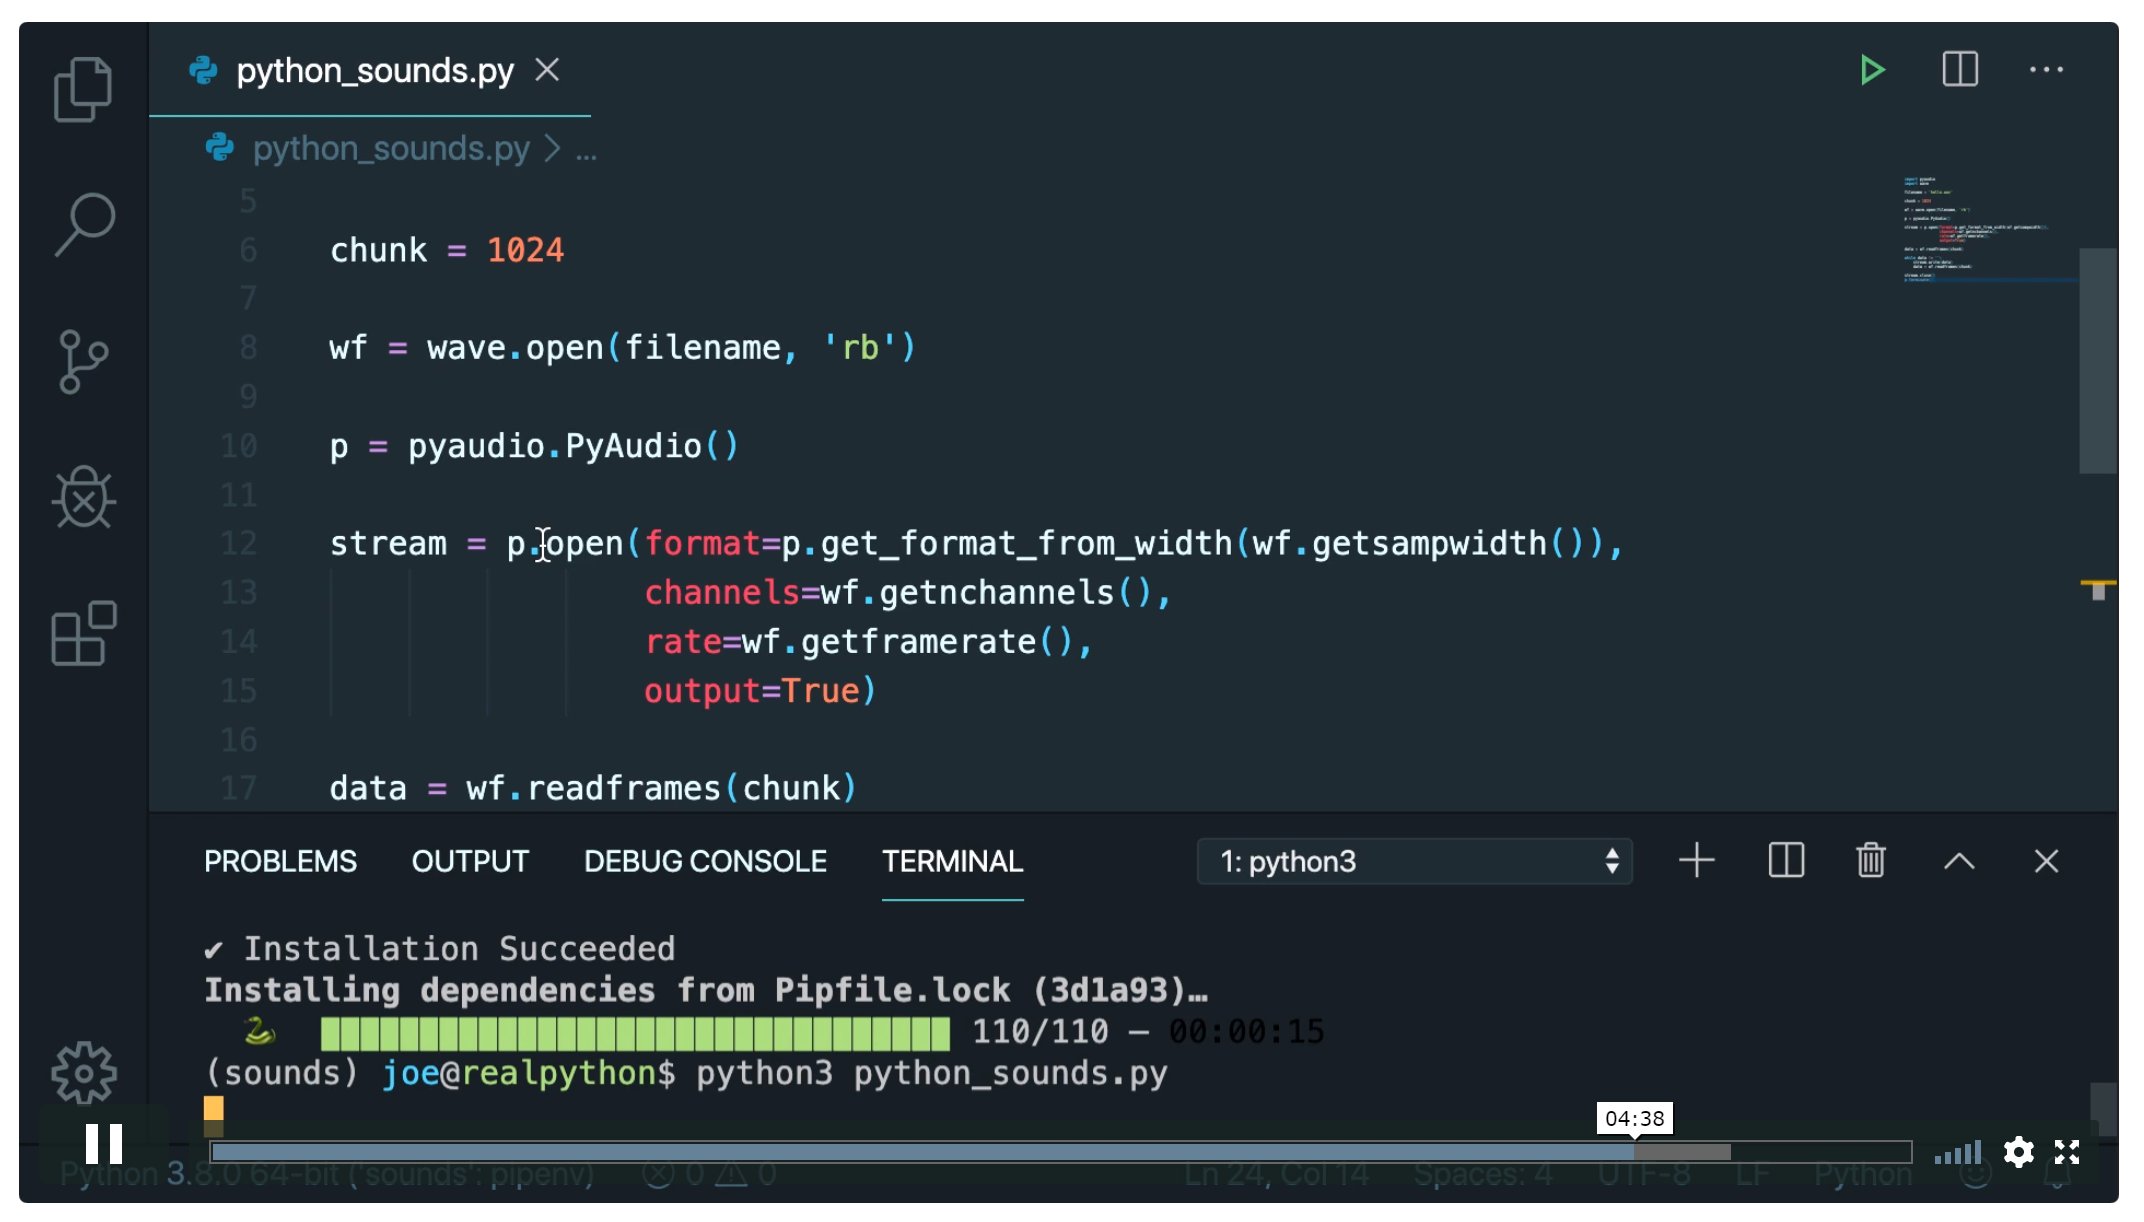Screen dimensions: 2144x1222
Task: Switch to the PROBLEMS tab
Action: pos(280,861)
